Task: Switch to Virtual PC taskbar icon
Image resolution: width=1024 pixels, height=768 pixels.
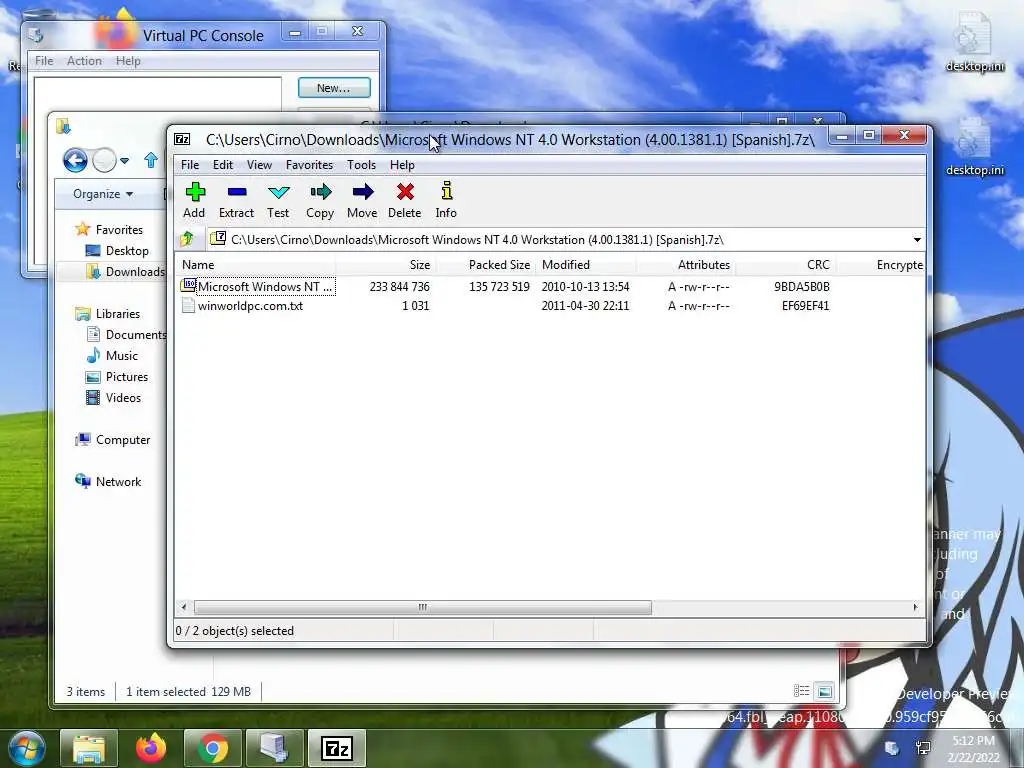Action: point(275,748)
